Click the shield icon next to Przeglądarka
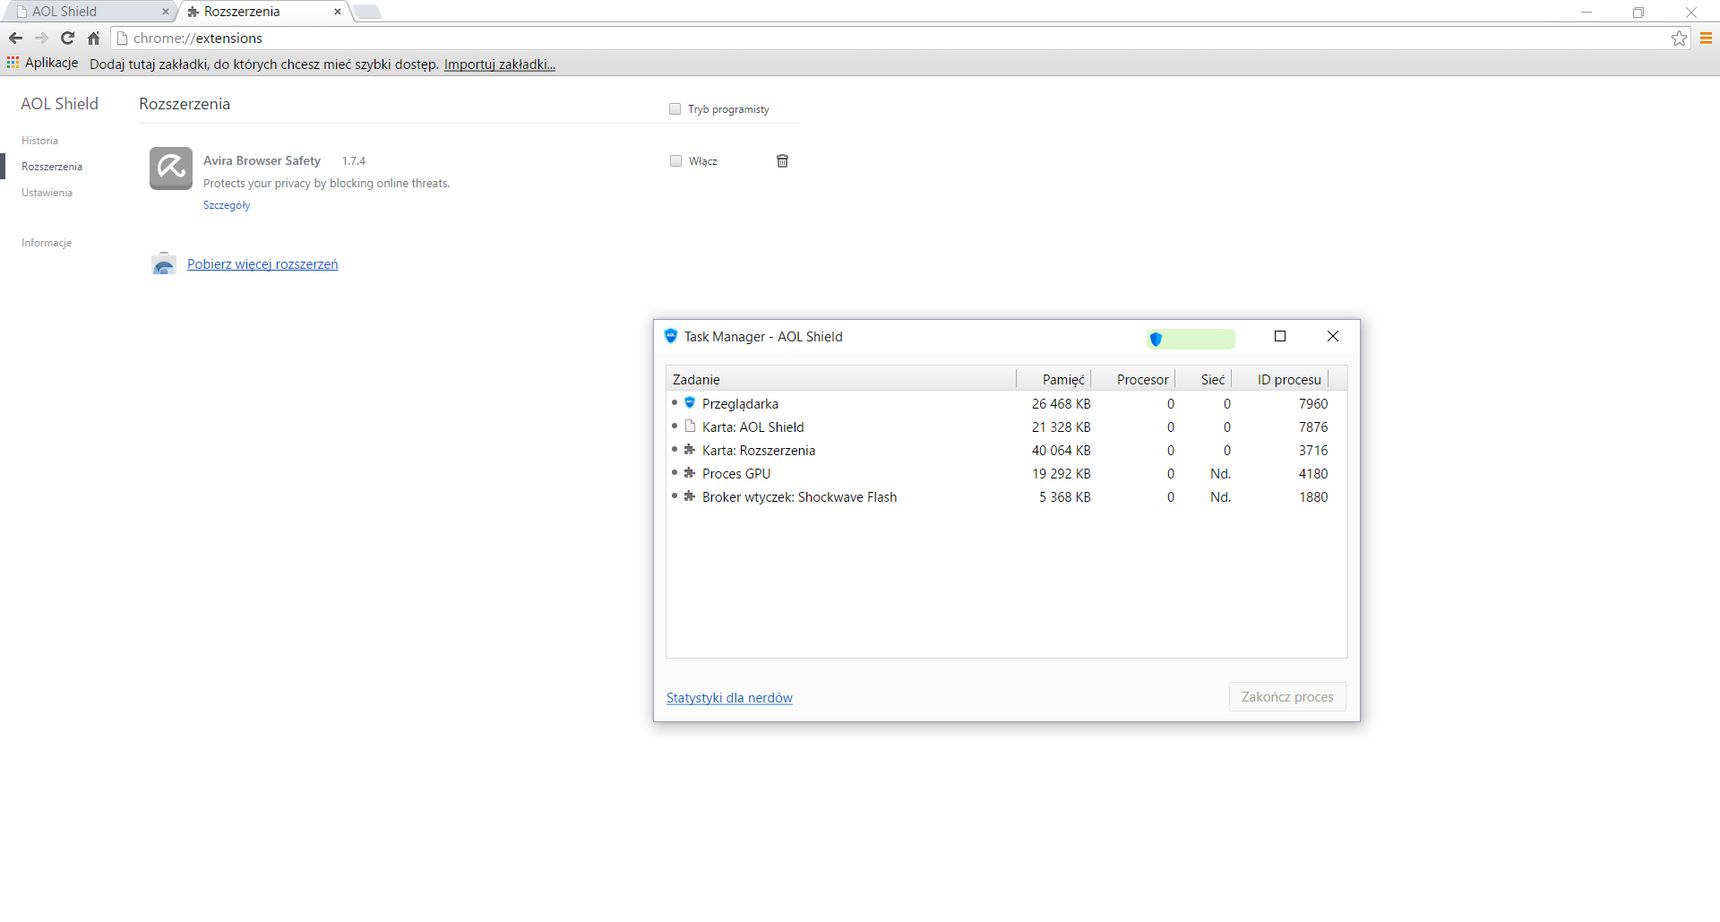The image size is (1720, 922). coord(689,403)
